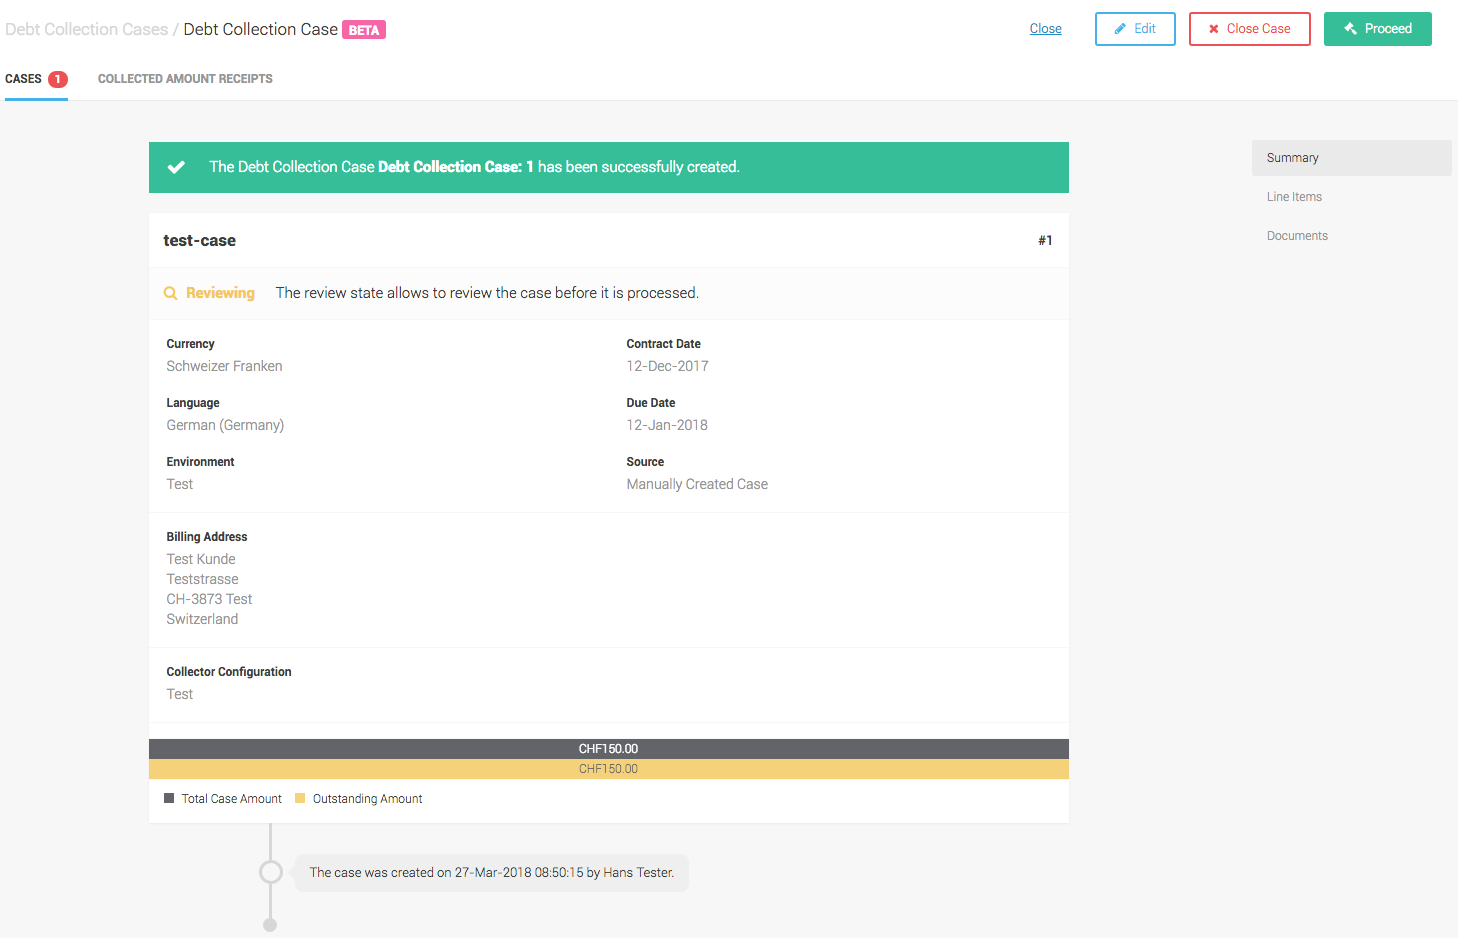Screen dimensions: 1458x938
Task: Click the yellow Outstanding Amount legend swatch
Action: click(x=300, y=798)
